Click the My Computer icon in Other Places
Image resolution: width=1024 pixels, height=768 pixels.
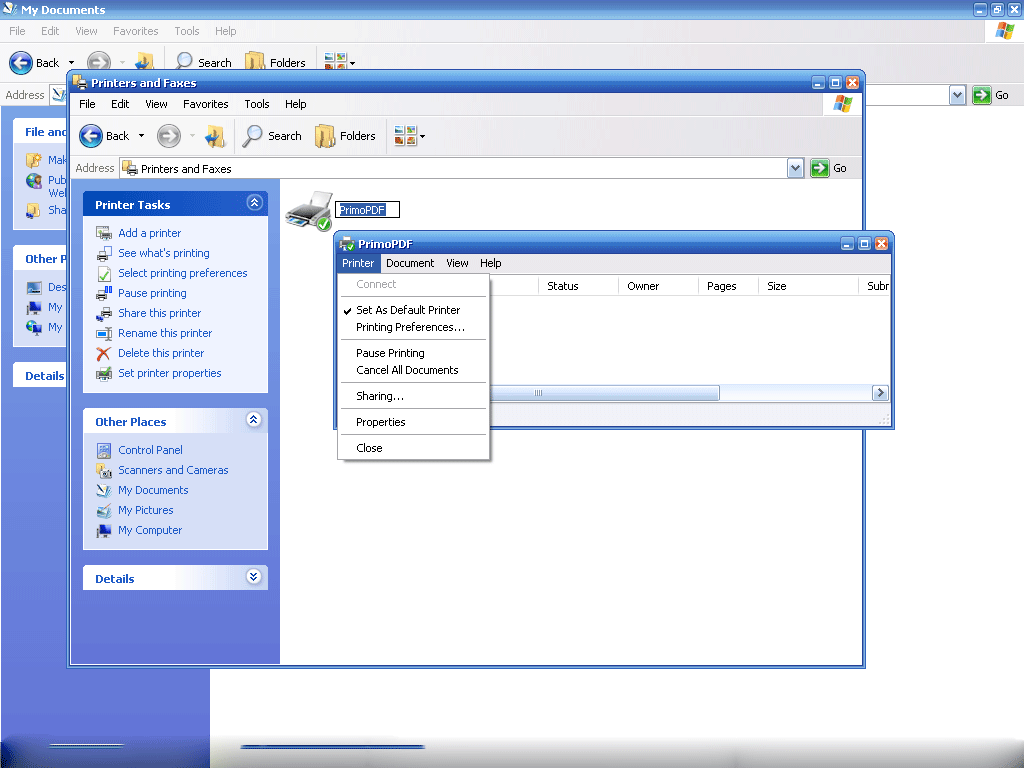point(104,530)
